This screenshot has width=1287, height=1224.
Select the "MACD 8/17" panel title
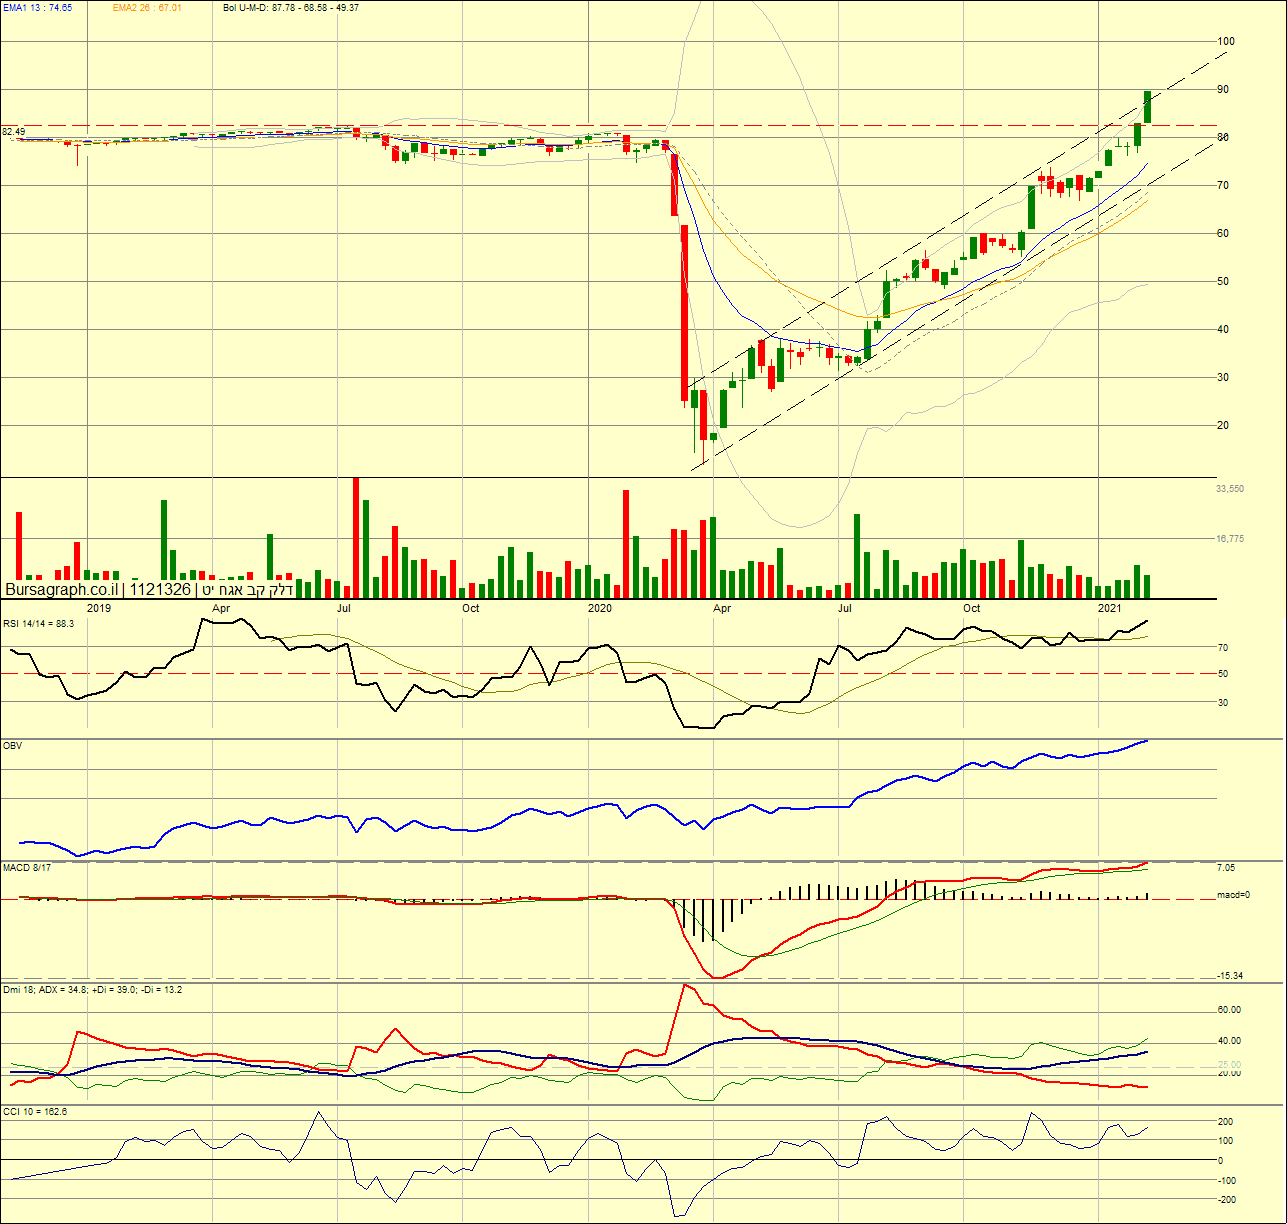[27, 868]
